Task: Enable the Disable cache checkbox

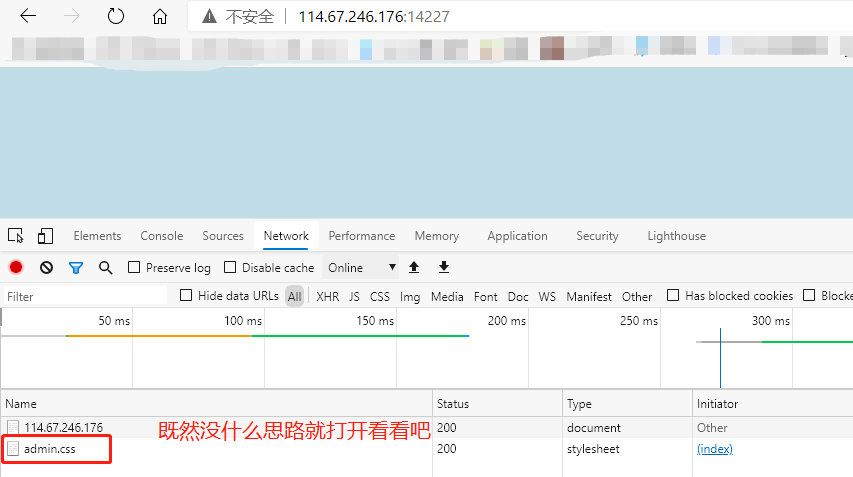Action: tap(230, 267)
